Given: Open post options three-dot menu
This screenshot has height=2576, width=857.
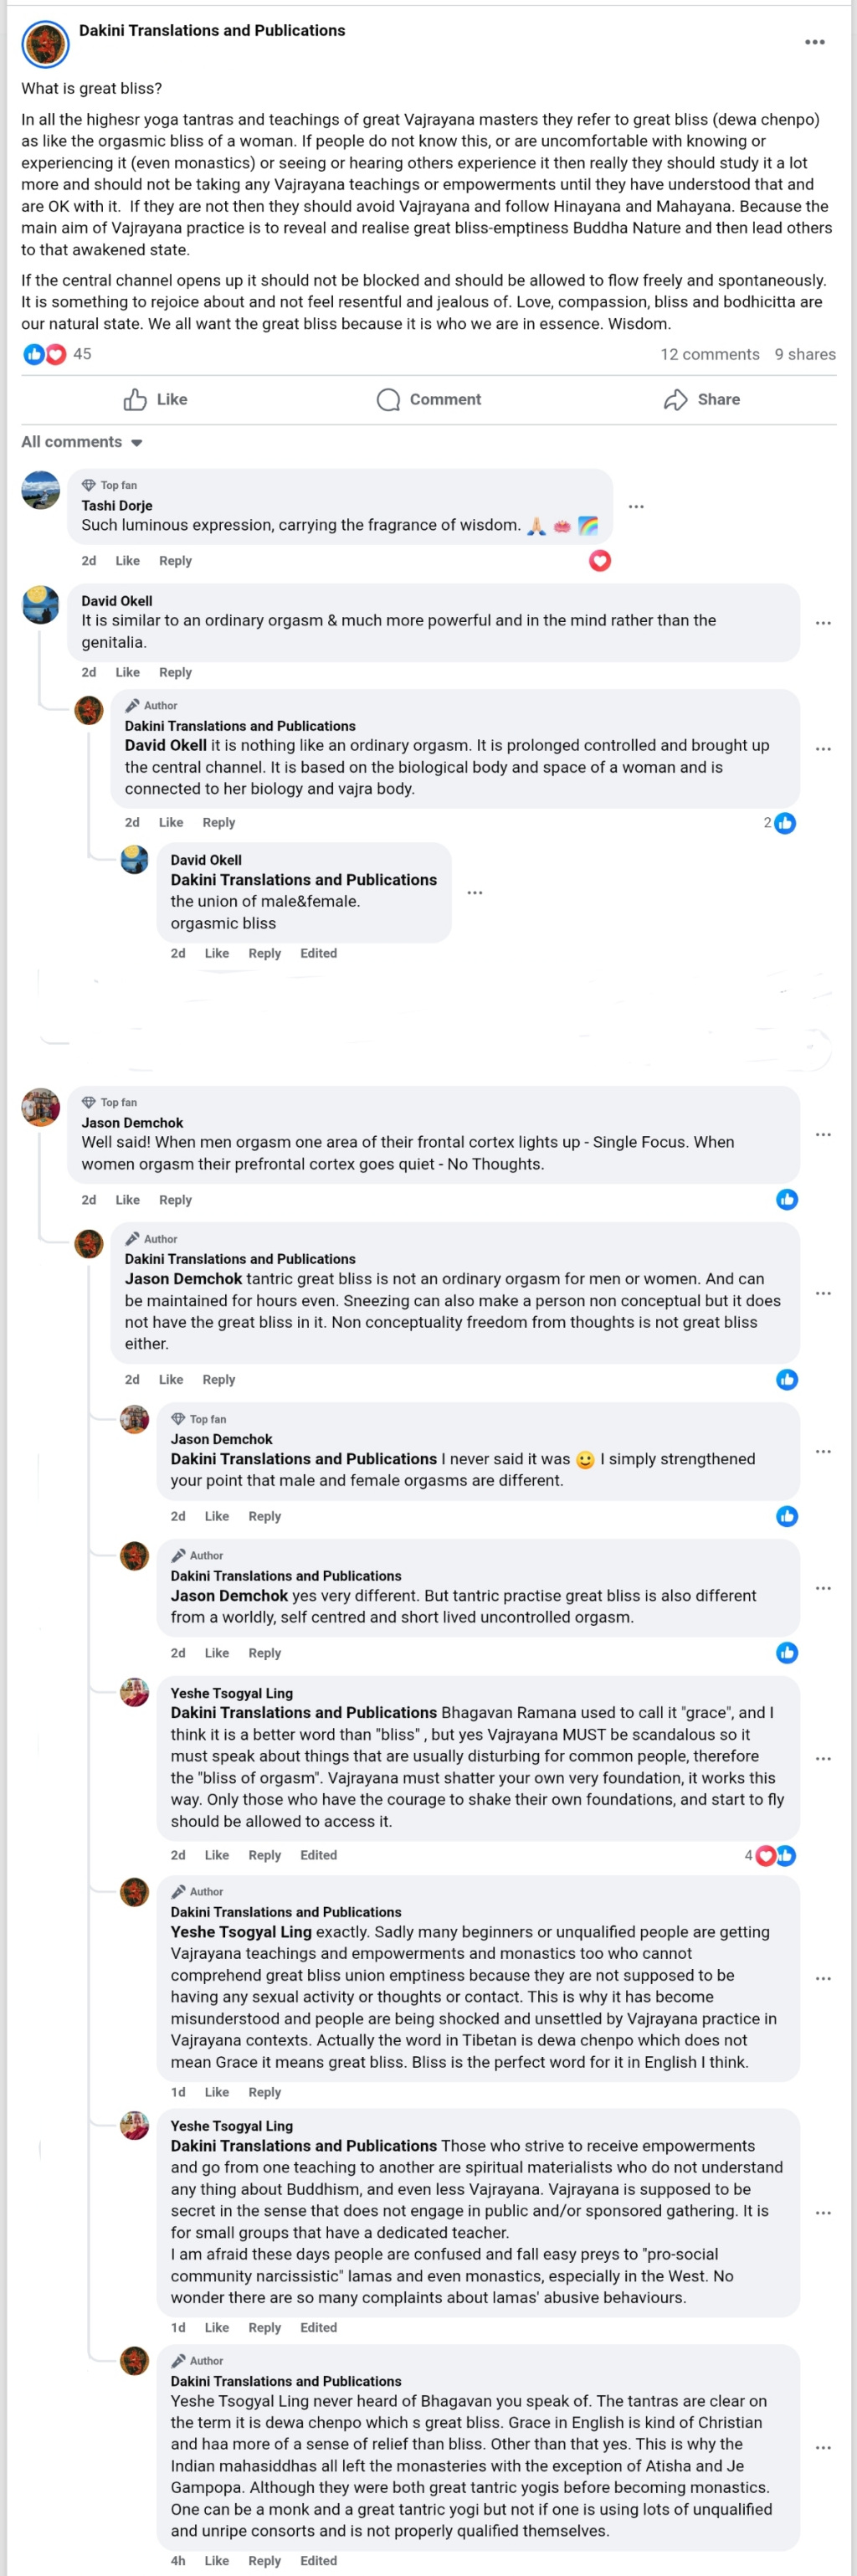Looking at the screenshot, I should [x=814, y=42].
